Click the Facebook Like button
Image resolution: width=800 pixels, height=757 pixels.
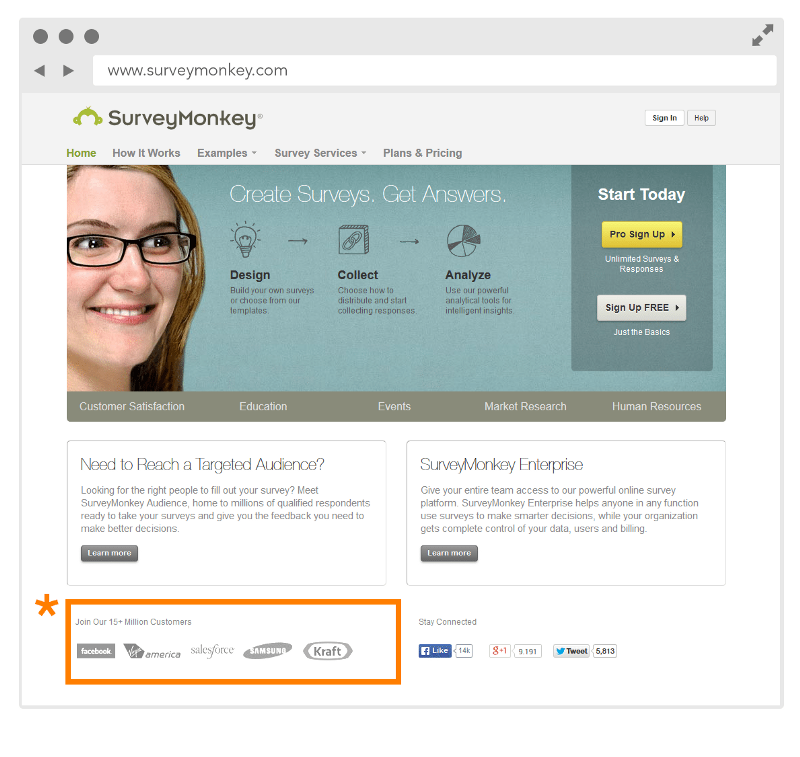pyautogui.click(x=435, y=651)
